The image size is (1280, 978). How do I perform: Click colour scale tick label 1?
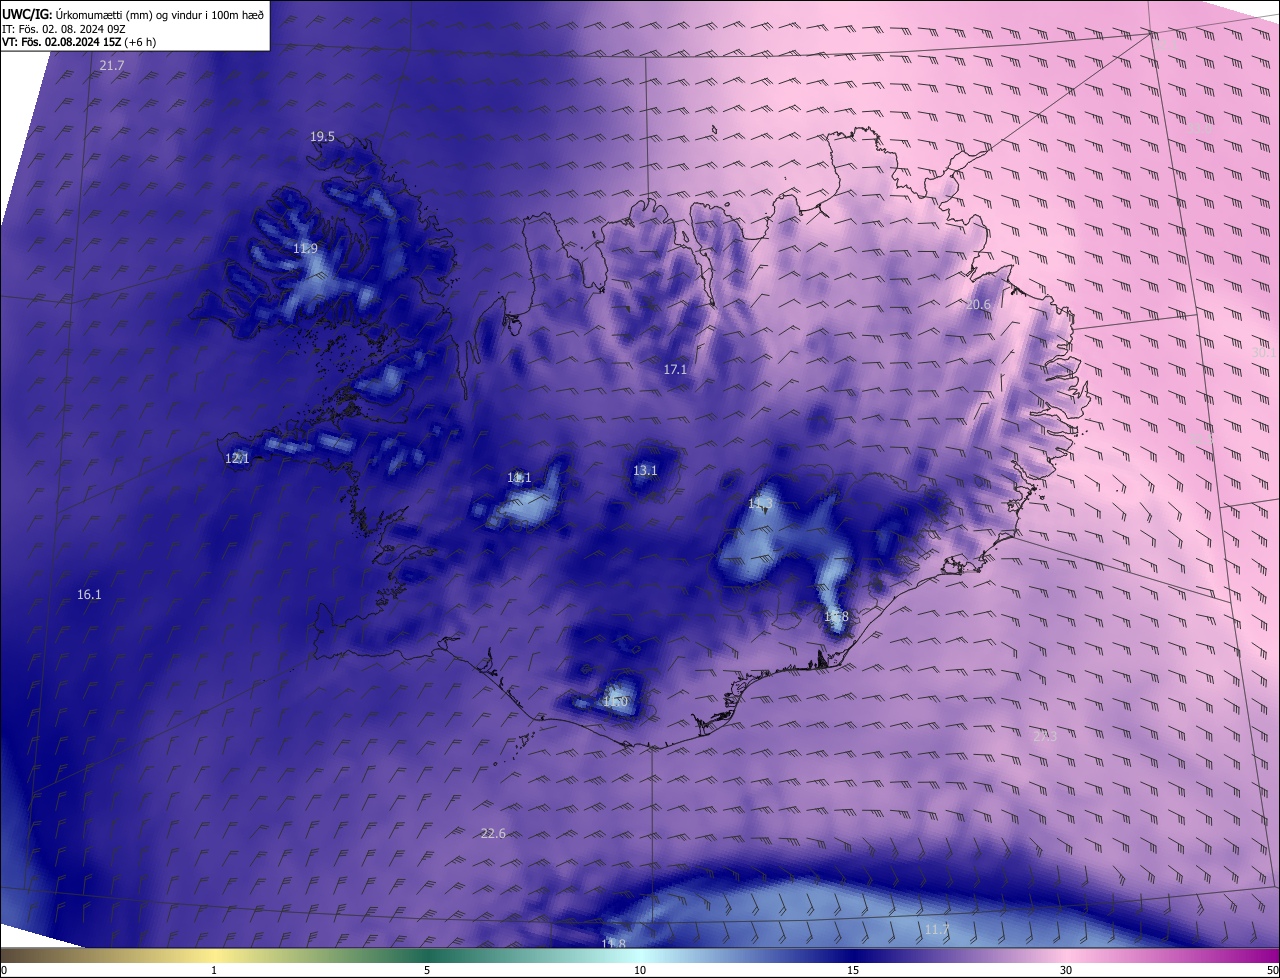point(214,970)
